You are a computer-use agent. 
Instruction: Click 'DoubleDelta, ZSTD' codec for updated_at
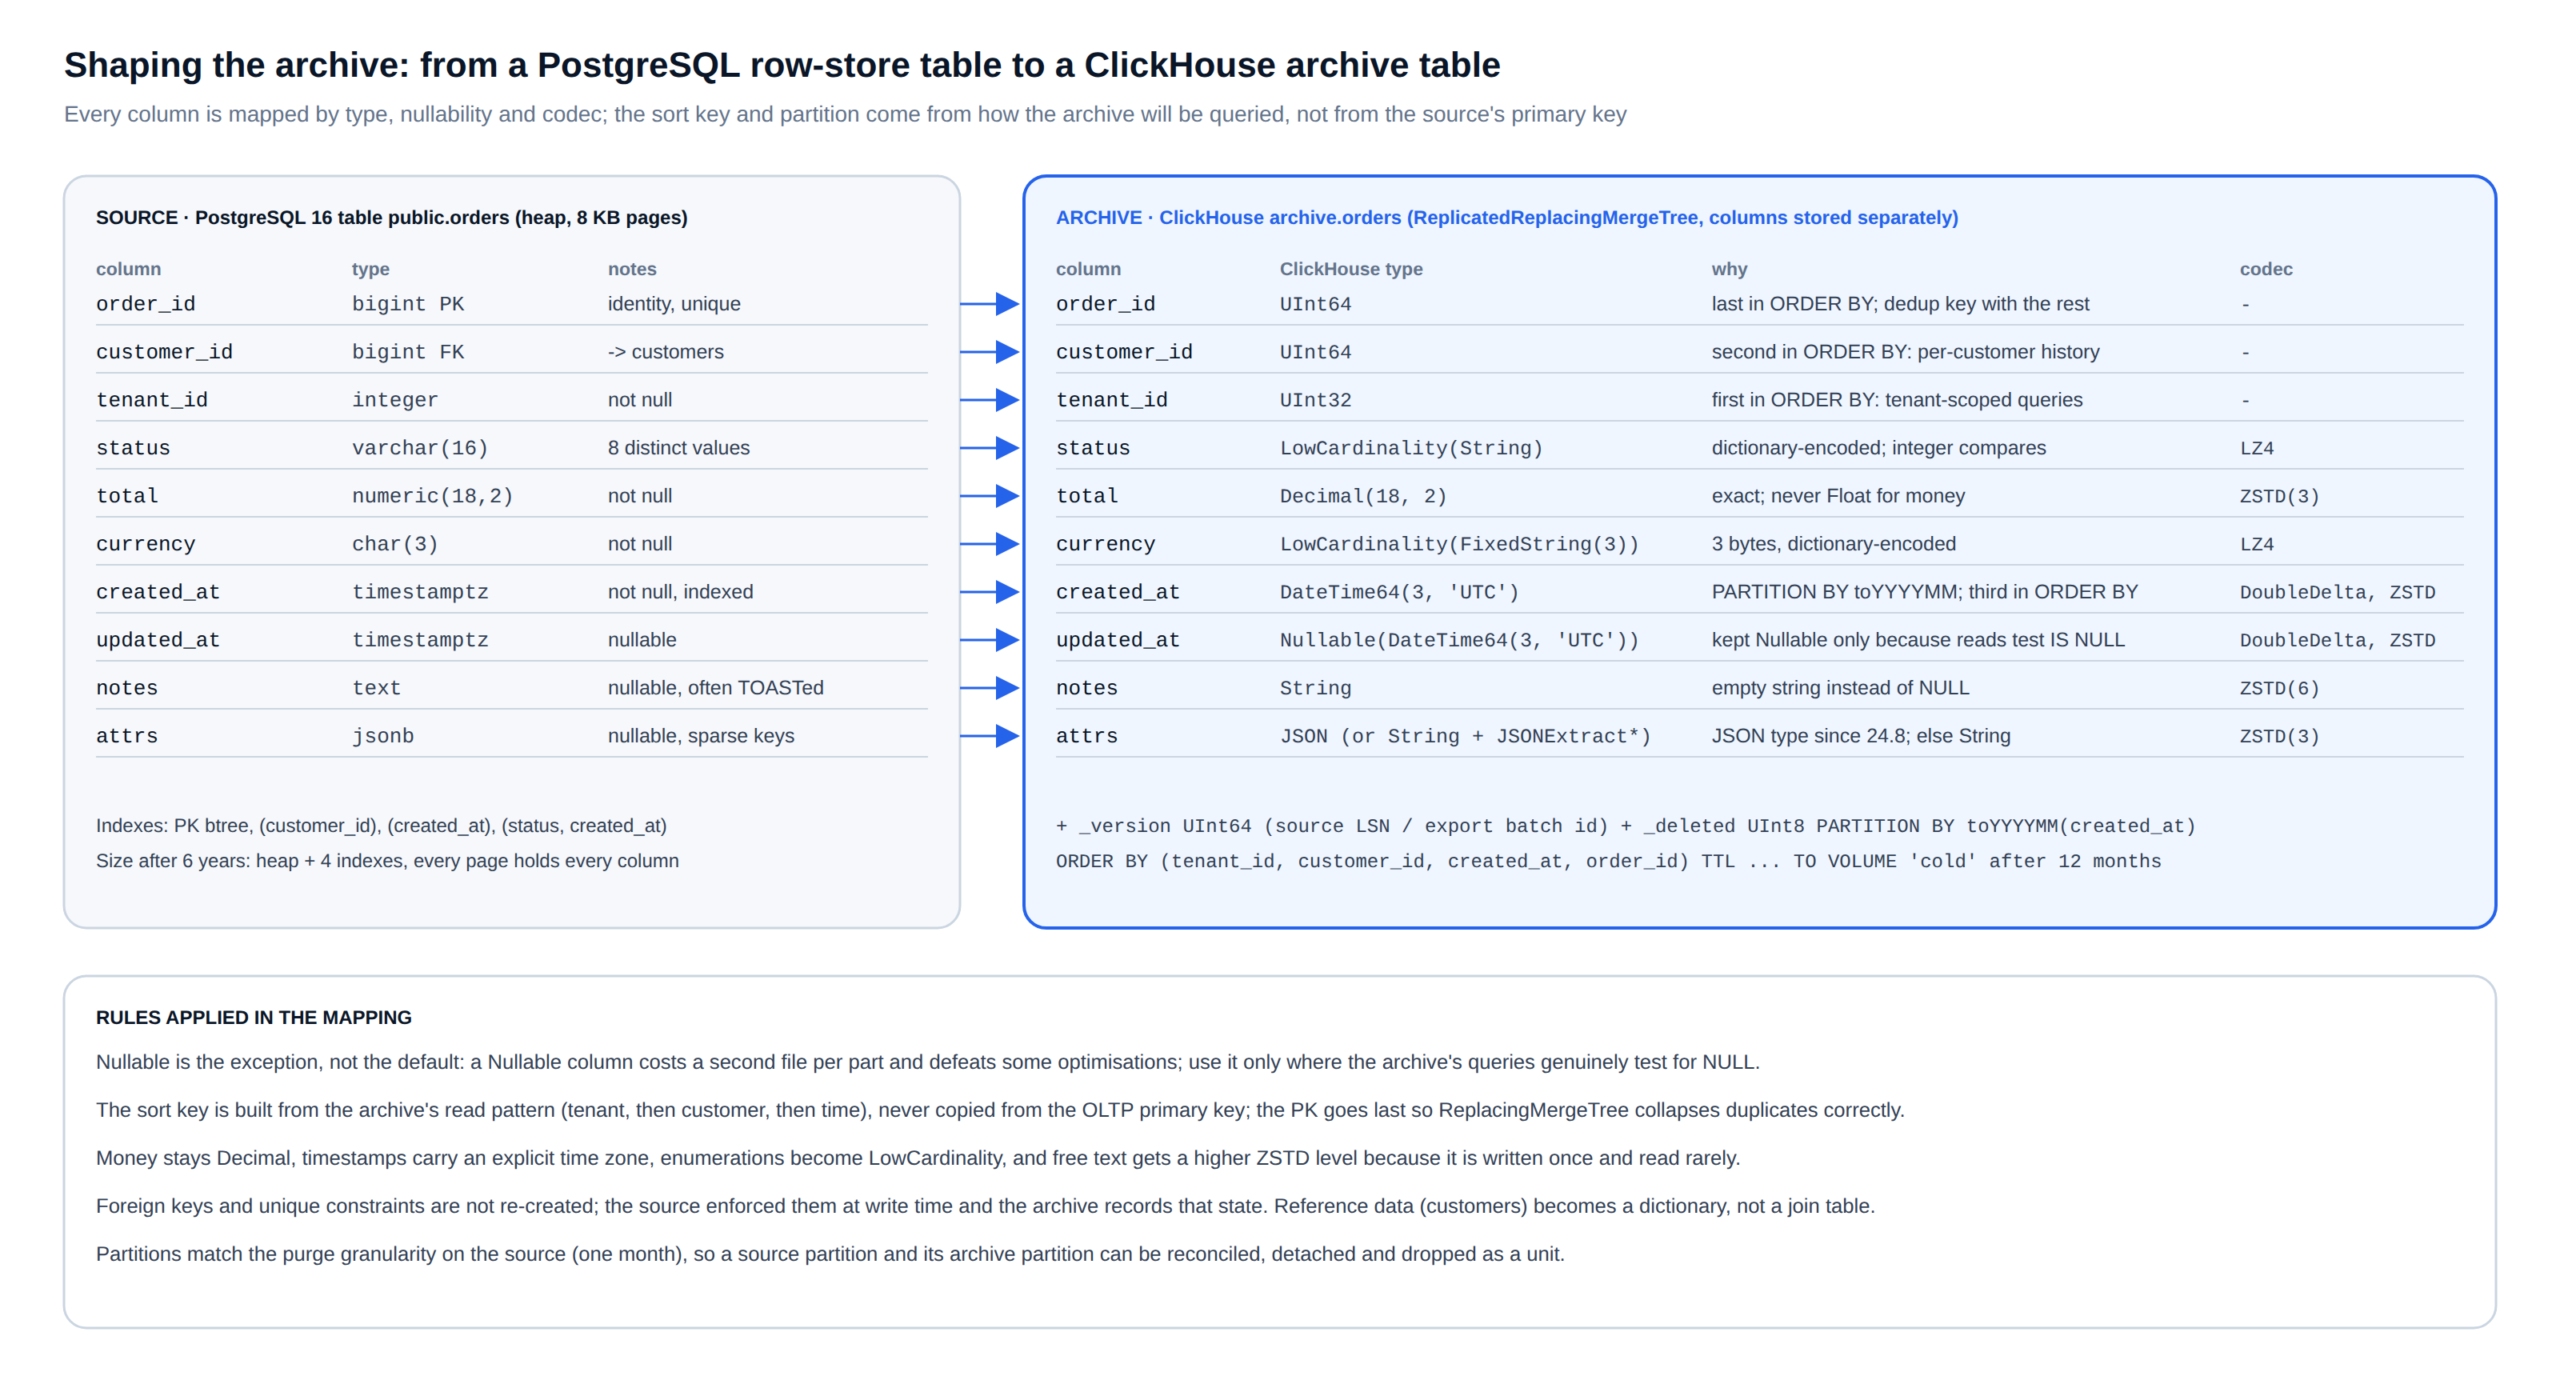pos(2337,640)
